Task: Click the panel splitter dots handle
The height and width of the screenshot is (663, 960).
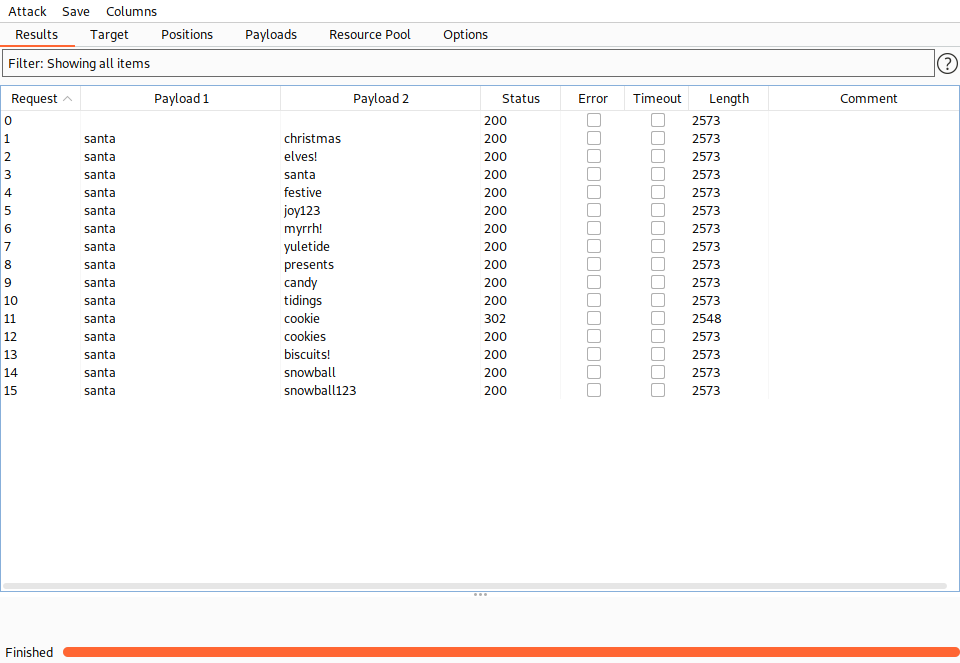Action: point(480,594)
